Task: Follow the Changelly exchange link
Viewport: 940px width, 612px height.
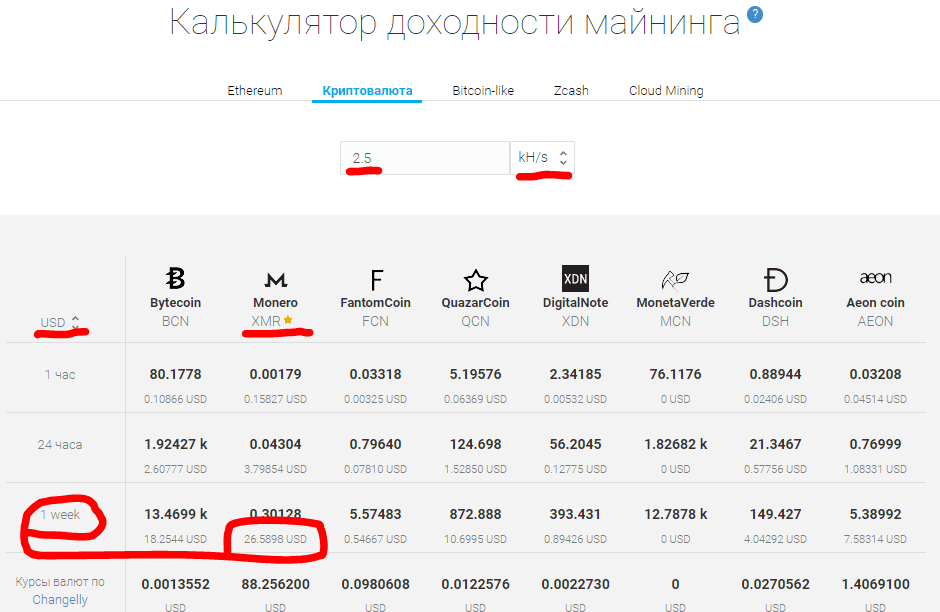Action: (60, 600)
